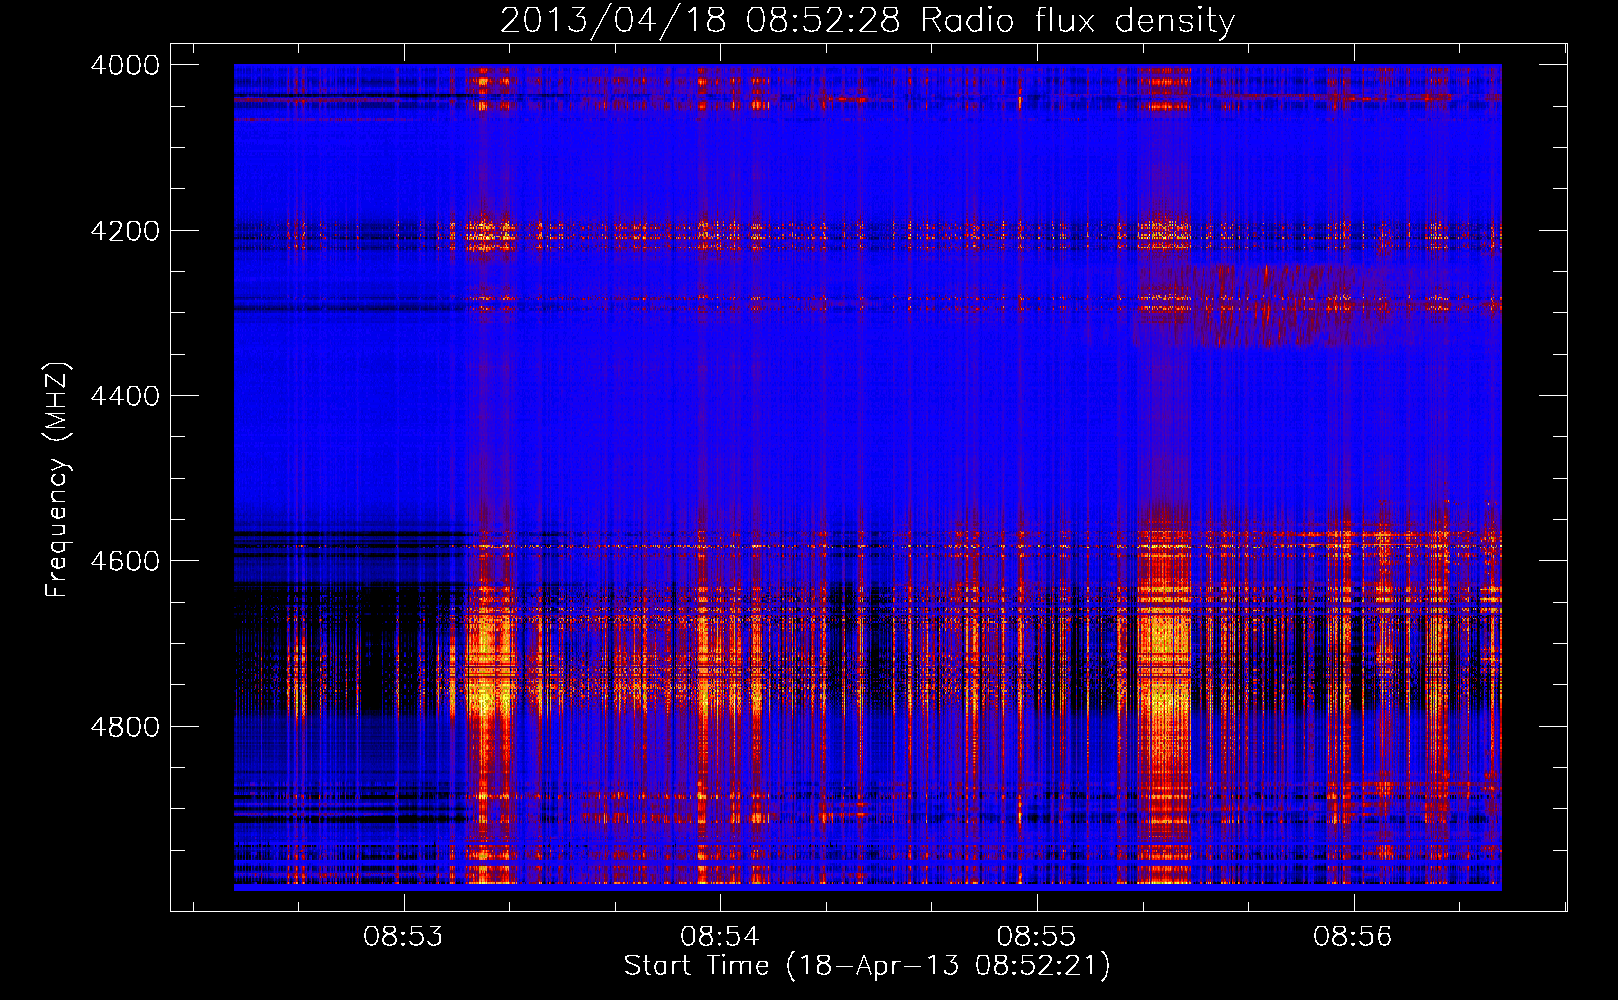Screen dimensions: 1618x1000
Task: Click the 4600 frequency axis label
Action: click(125, 561)
